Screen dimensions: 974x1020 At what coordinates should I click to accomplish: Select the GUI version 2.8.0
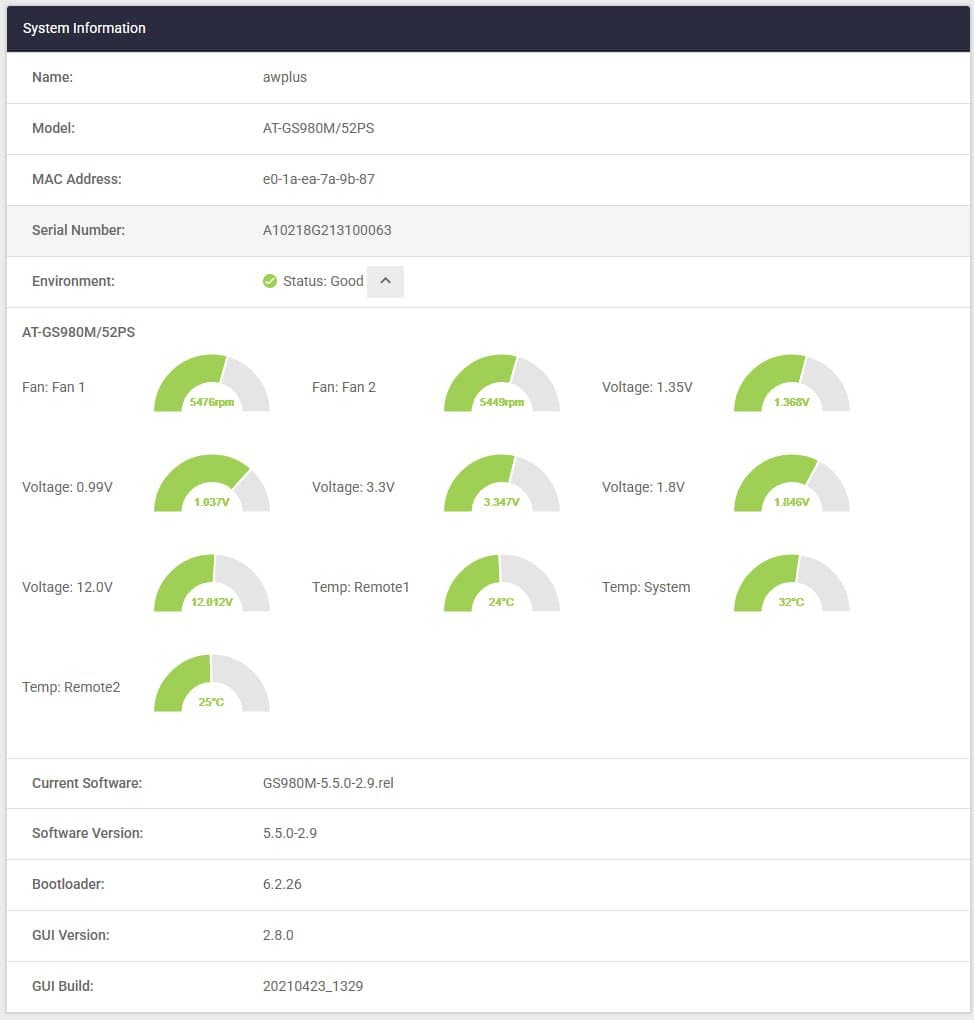(x=278, y=935)
